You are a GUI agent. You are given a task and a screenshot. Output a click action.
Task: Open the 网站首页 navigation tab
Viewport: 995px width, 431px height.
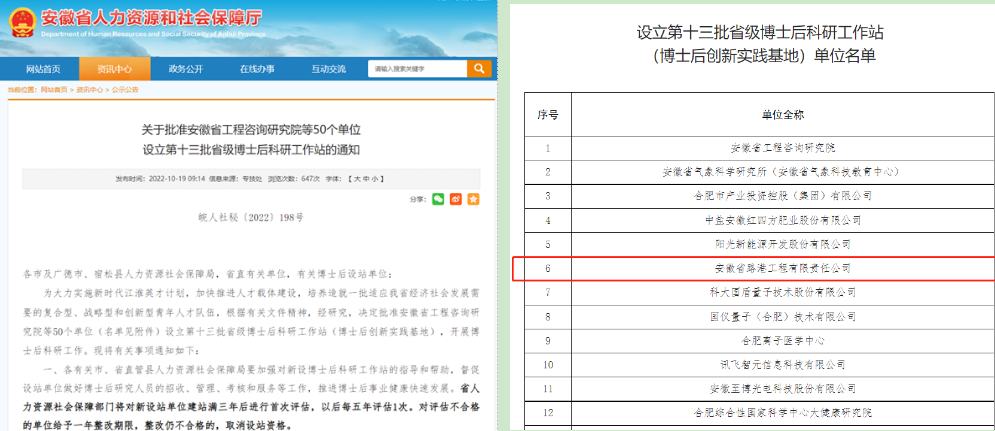point(43,69)
